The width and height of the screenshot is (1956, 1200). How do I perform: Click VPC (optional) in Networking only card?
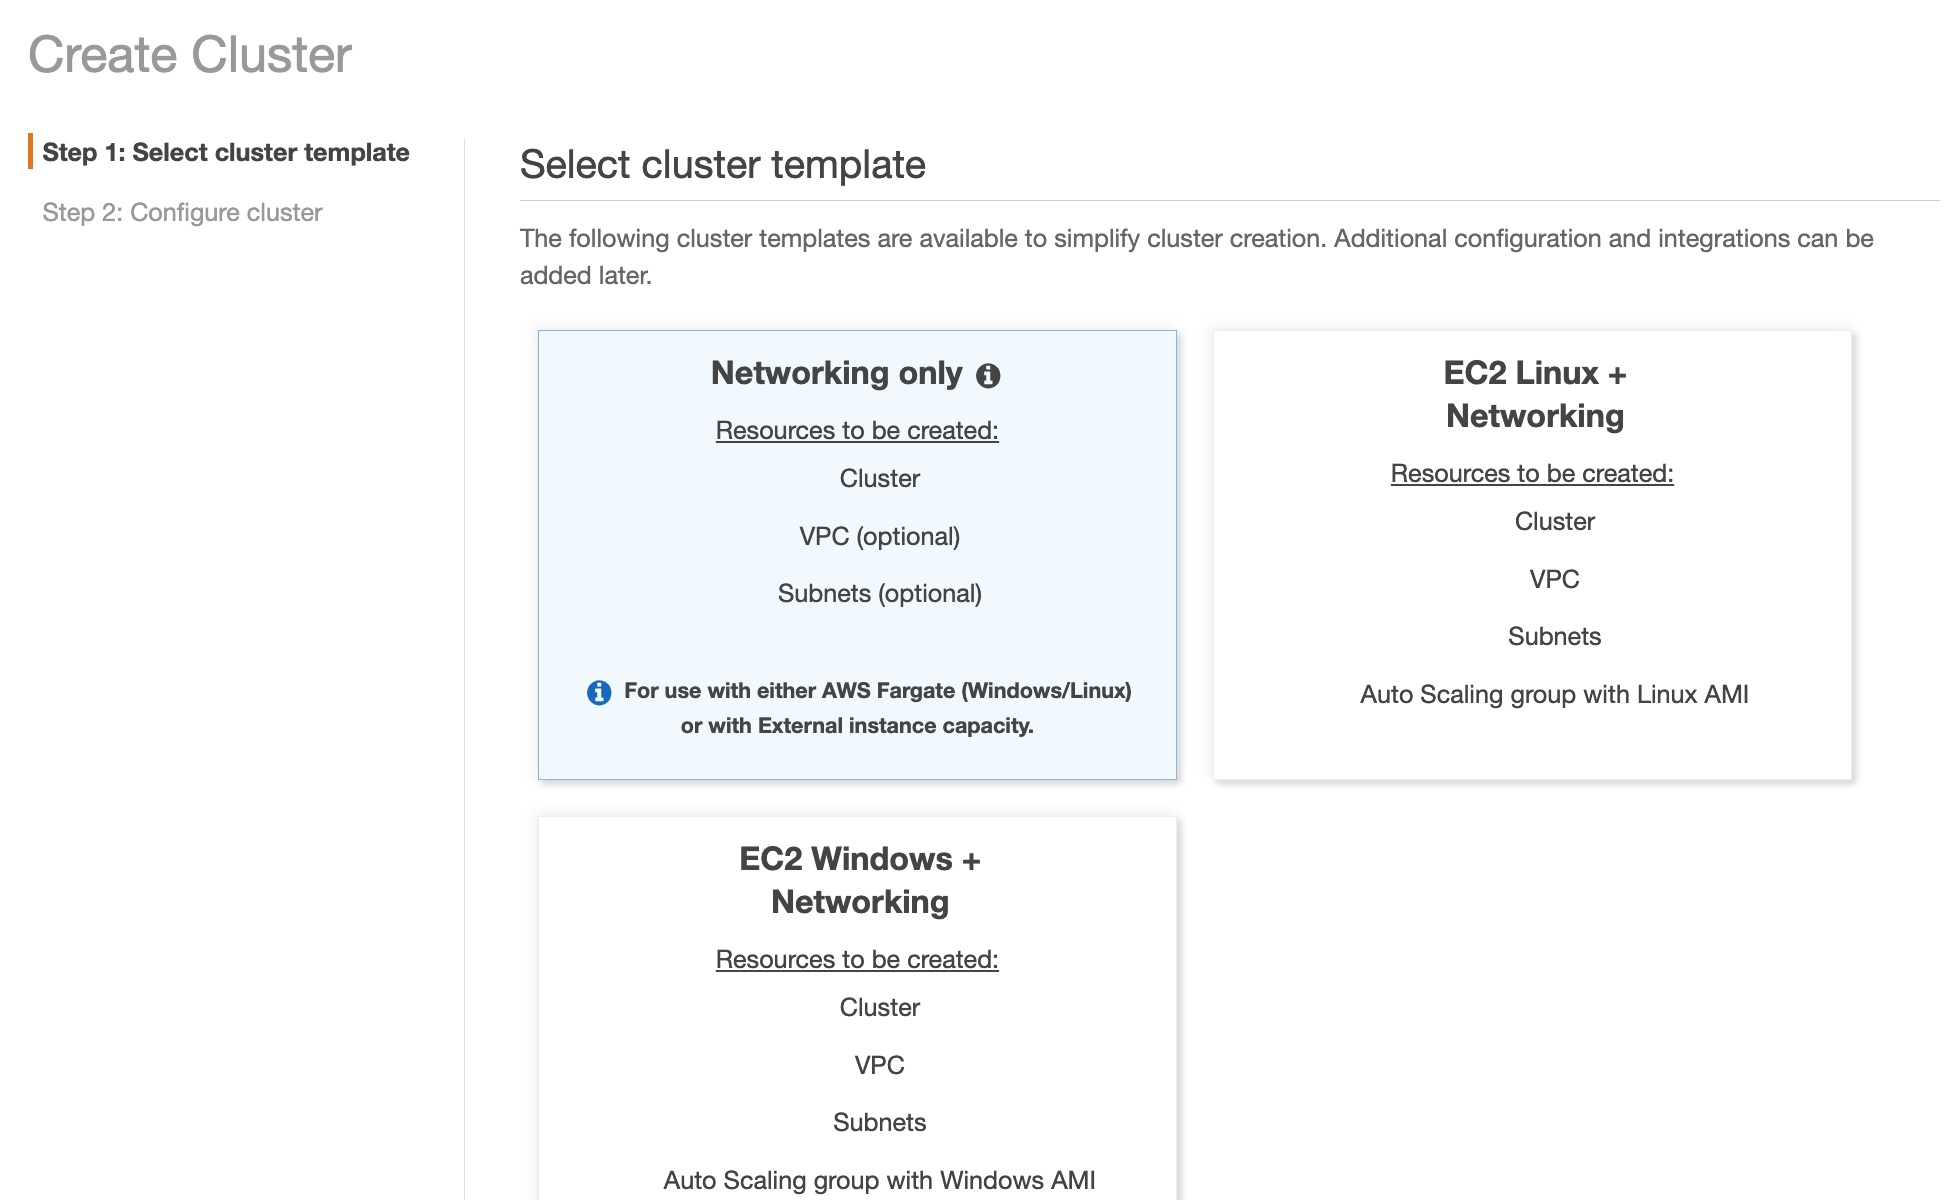pos(879,536)
